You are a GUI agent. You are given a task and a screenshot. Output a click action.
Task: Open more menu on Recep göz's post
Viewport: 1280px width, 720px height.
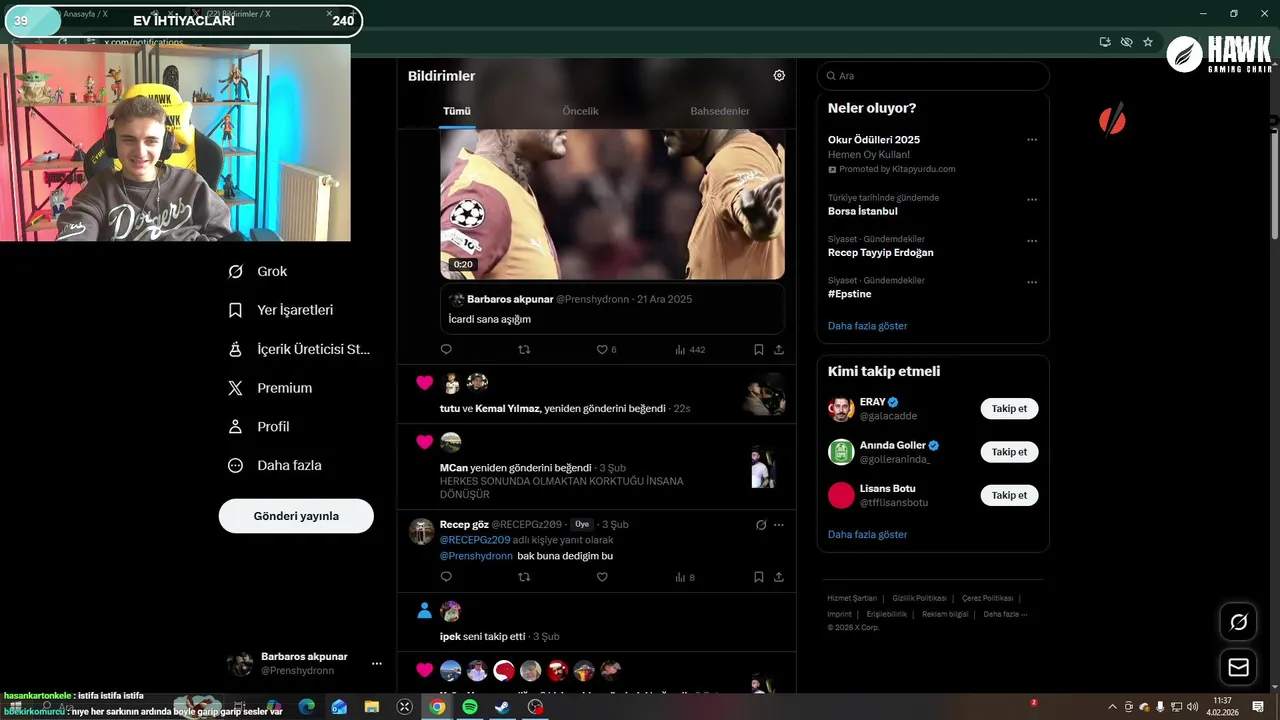(x=779, y=524)
